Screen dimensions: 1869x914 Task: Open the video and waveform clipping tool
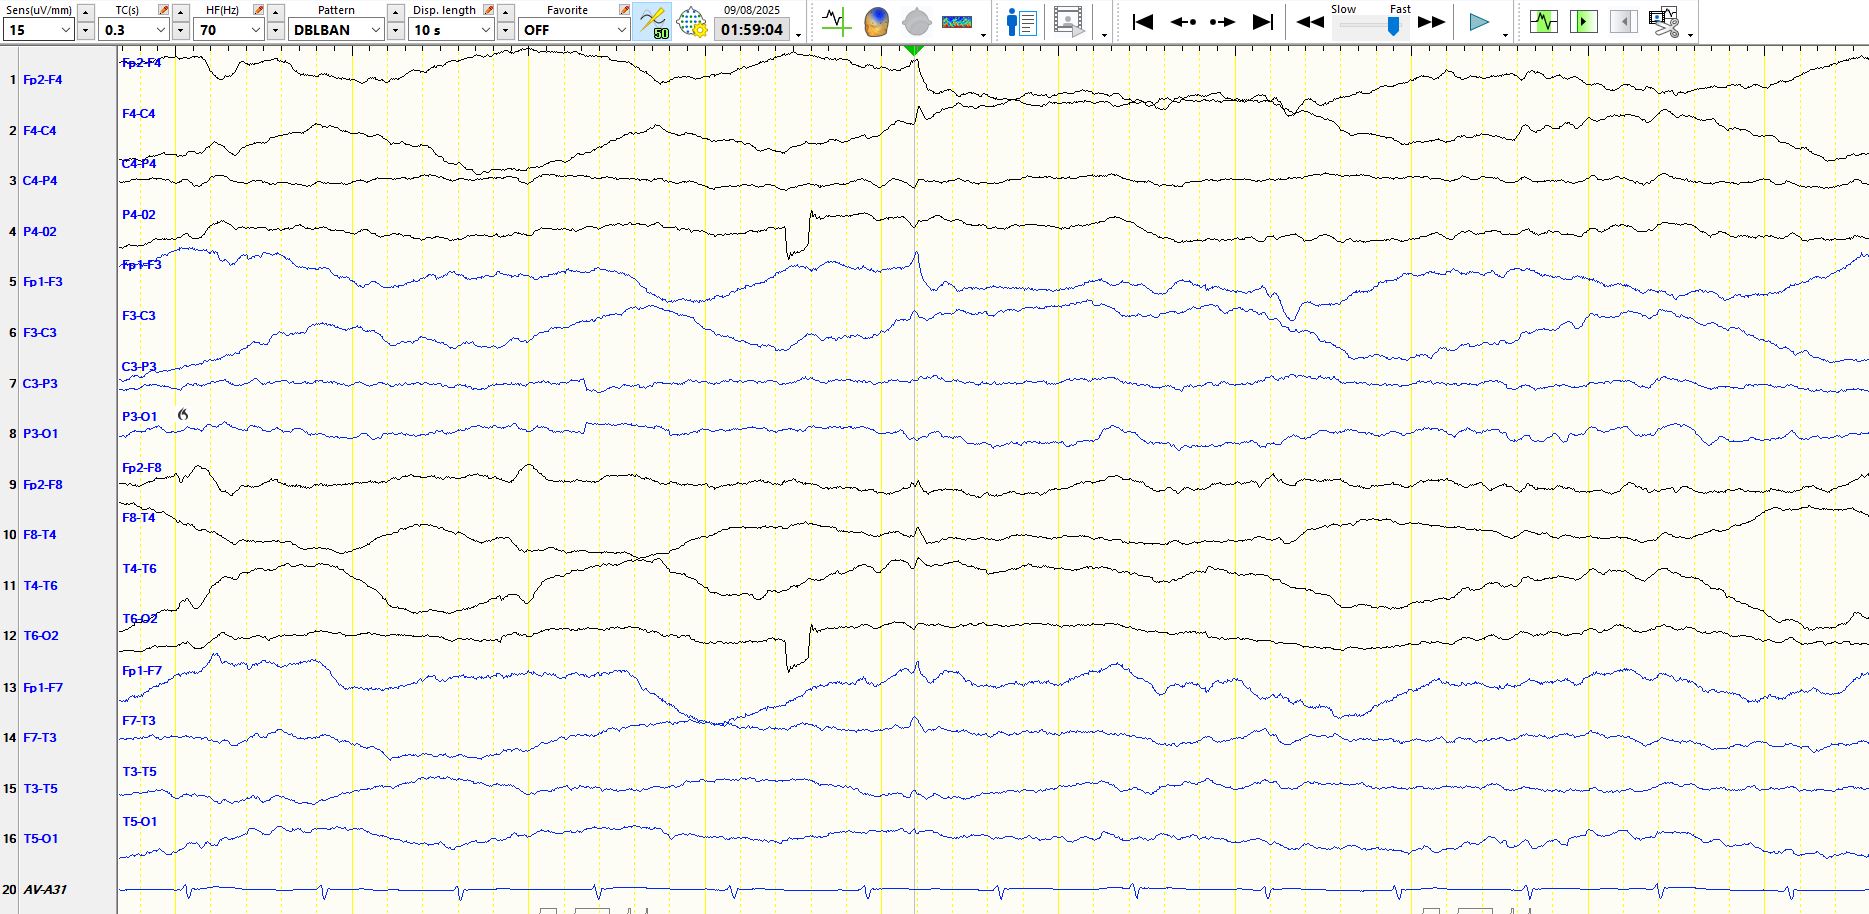(1664, 21)
